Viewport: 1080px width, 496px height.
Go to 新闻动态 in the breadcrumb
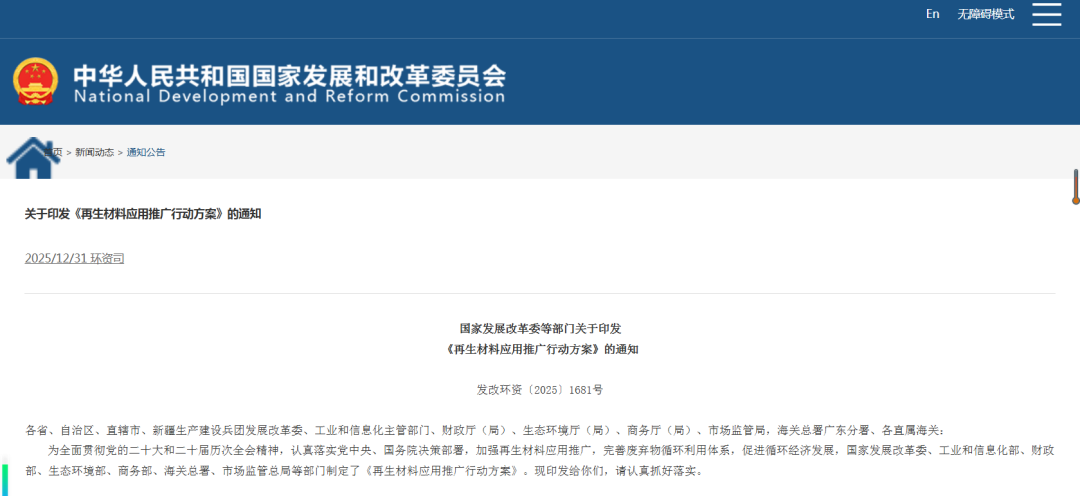95,153
